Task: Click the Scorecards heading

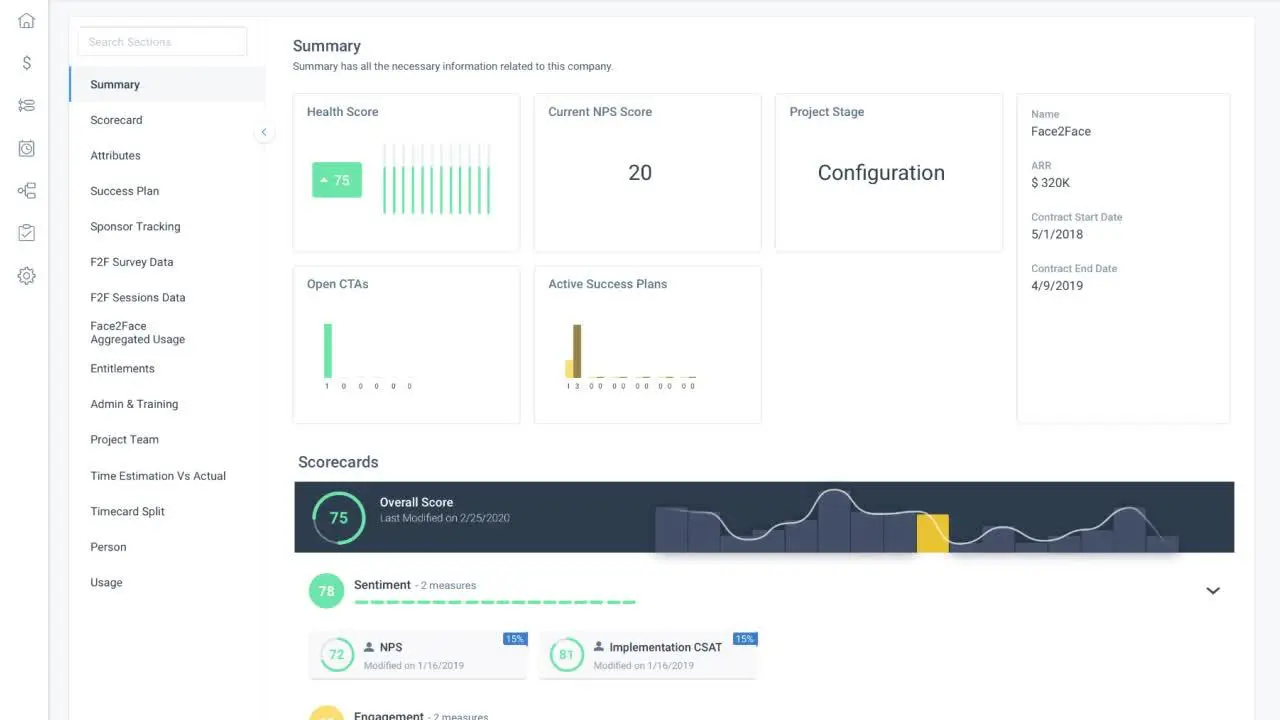Action: point(338,462)
